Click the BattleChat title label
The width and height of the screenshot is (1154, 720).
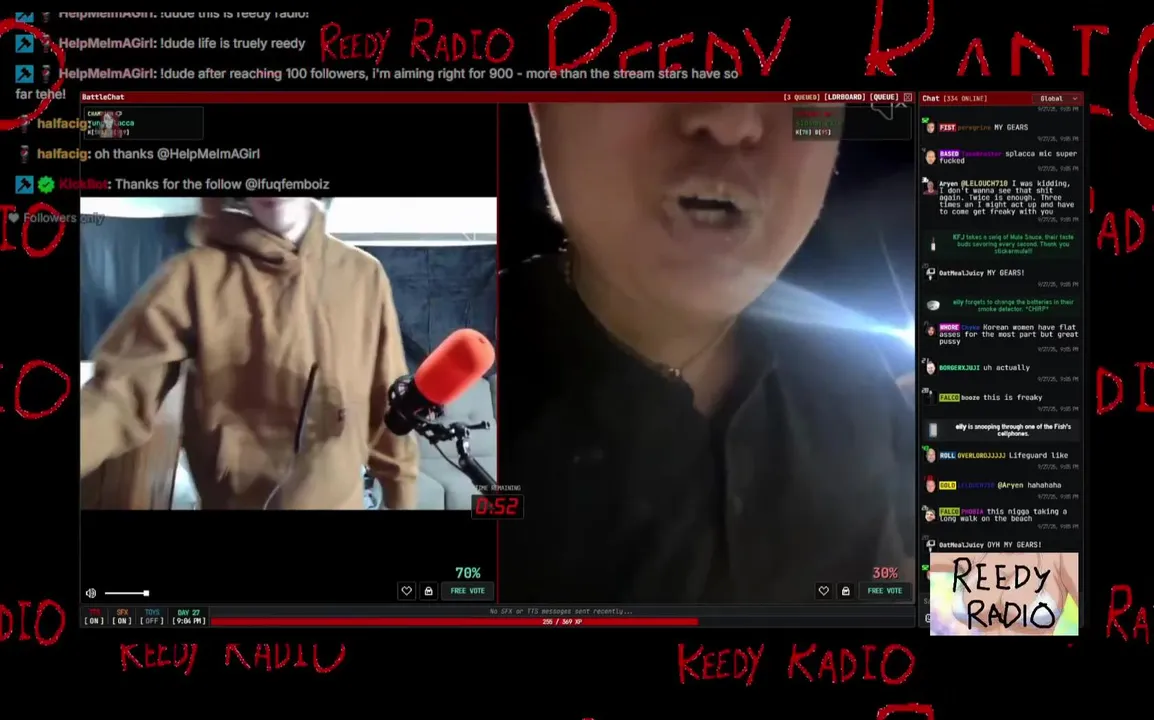pos(103,97)
